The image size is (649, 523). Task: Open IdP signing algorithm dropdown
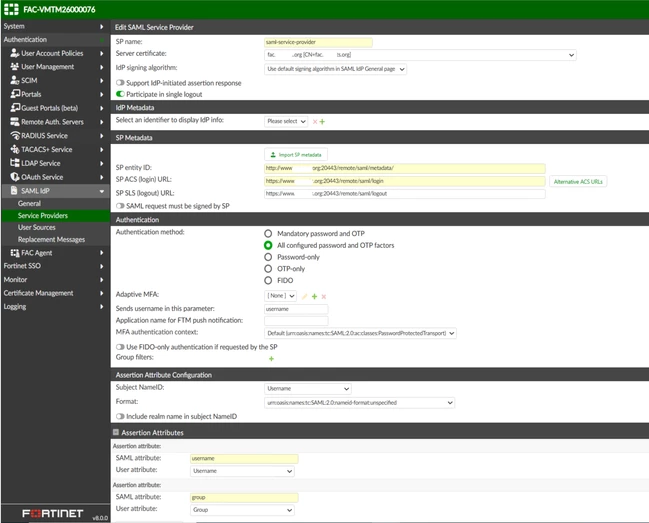[335, 69]
